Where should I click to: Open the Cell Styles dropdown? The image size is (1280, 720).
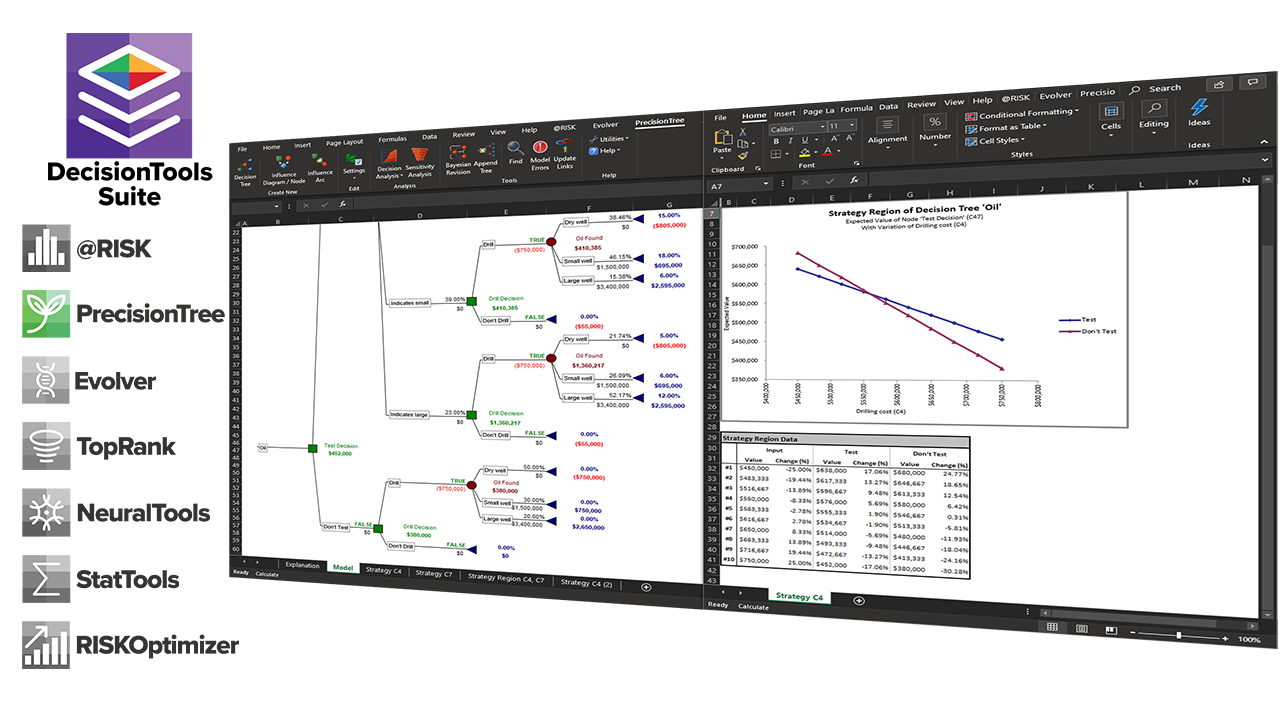994,140
